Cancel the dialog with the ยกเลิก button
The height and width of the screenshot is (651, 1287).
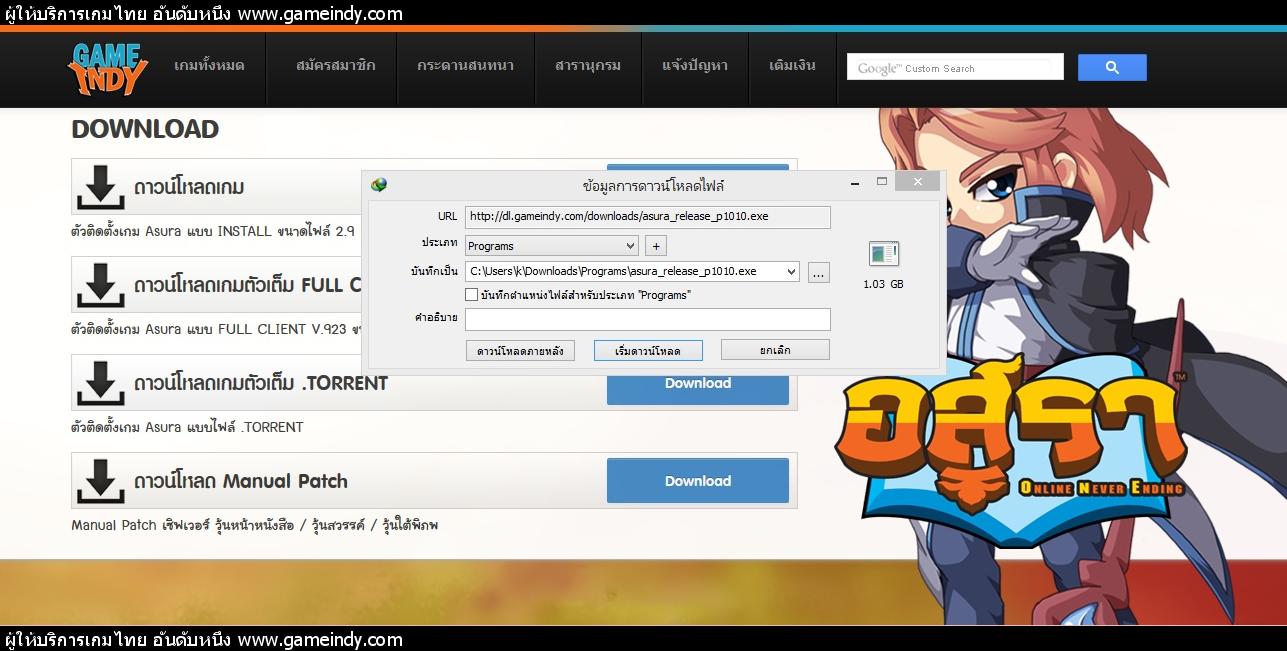point(775,350)
